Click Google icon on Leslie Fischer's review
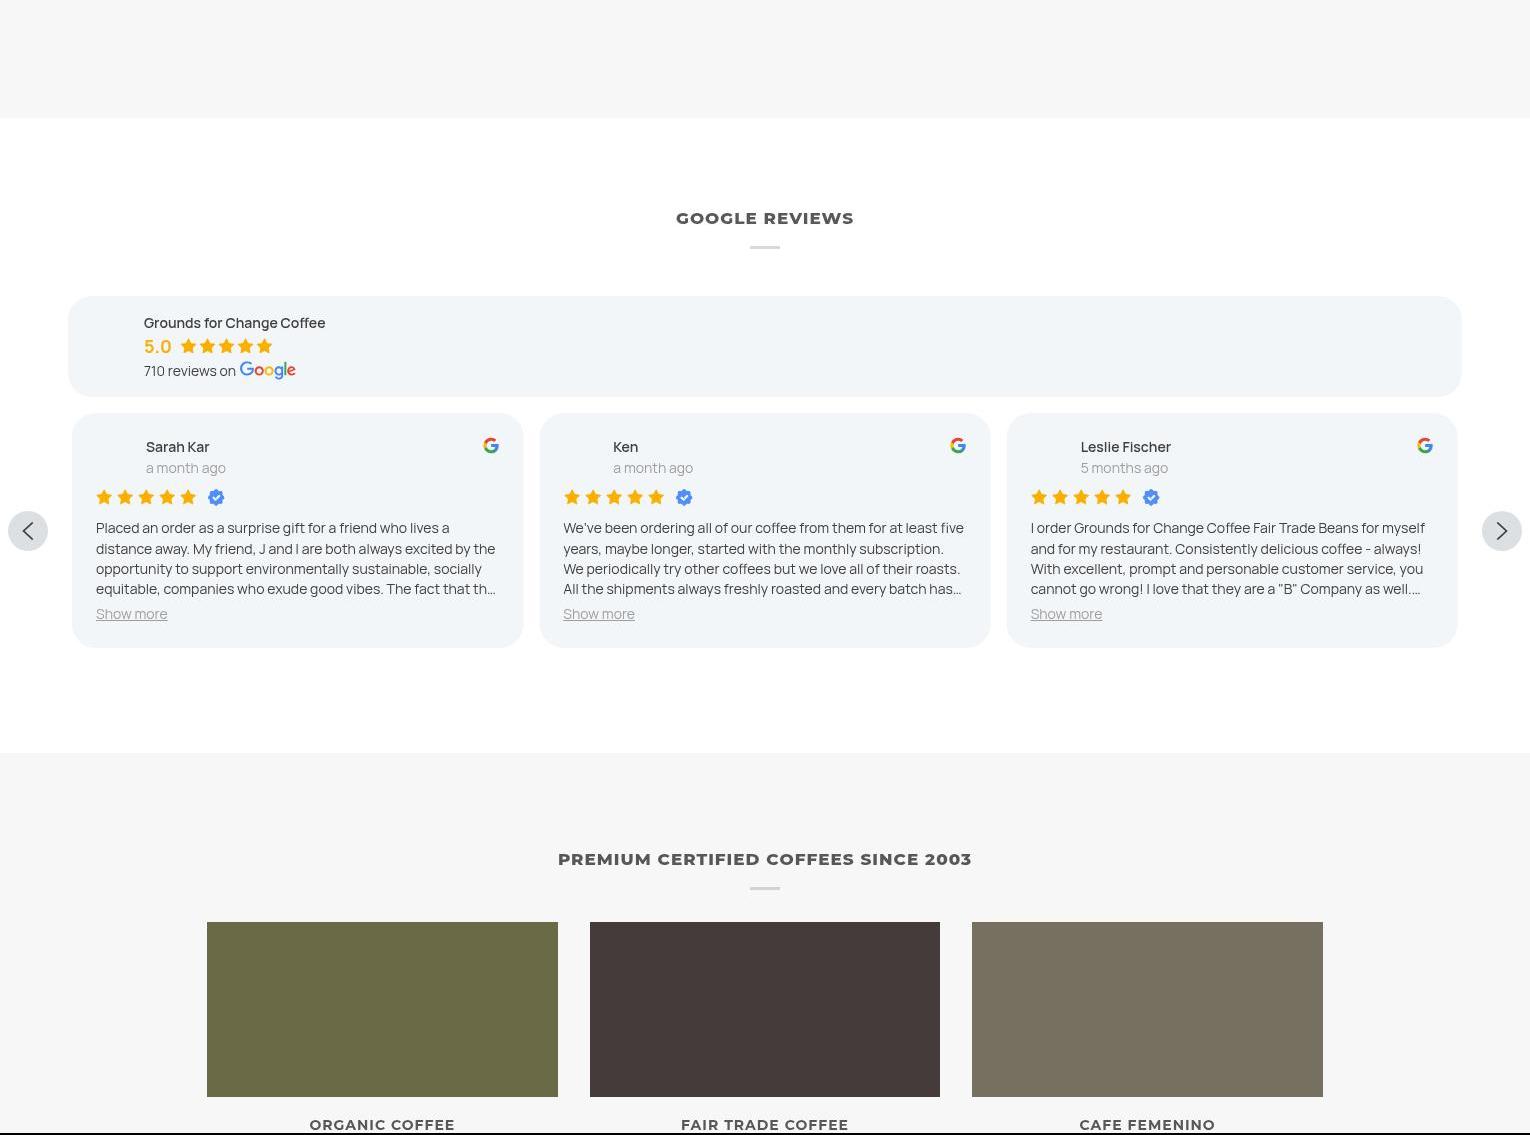Viewport: 1530px width, 1135px height. pos(1424,446)
